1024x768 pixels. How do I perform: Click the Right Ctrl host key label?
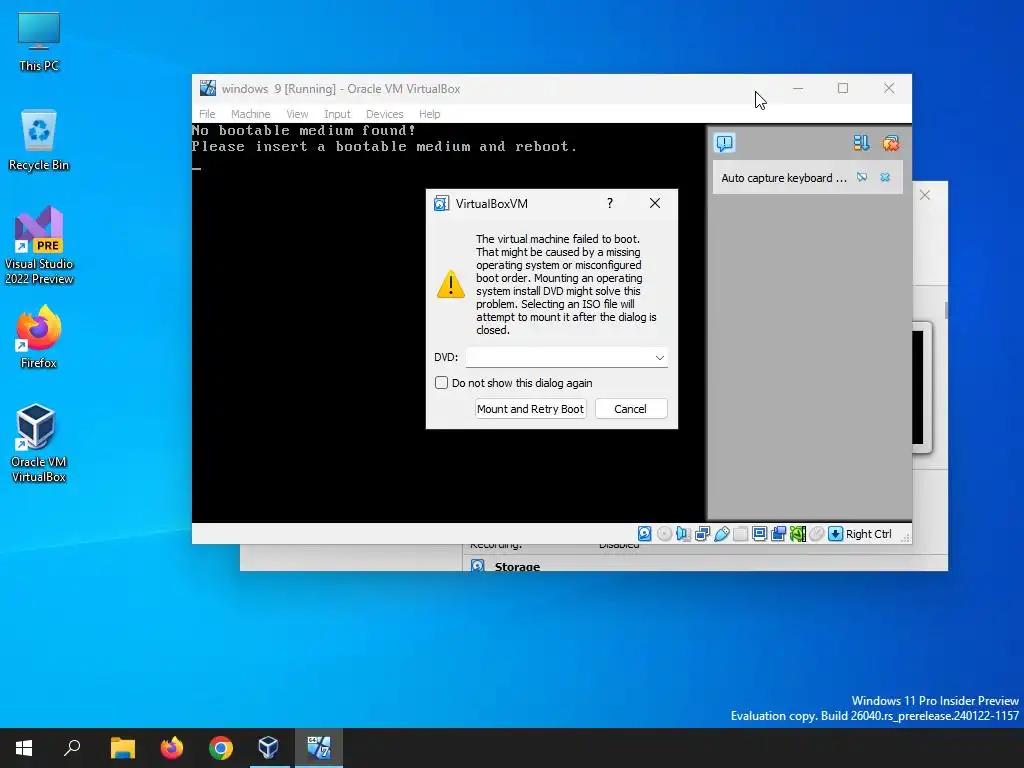pyautogui.click(x=868, y=534)
